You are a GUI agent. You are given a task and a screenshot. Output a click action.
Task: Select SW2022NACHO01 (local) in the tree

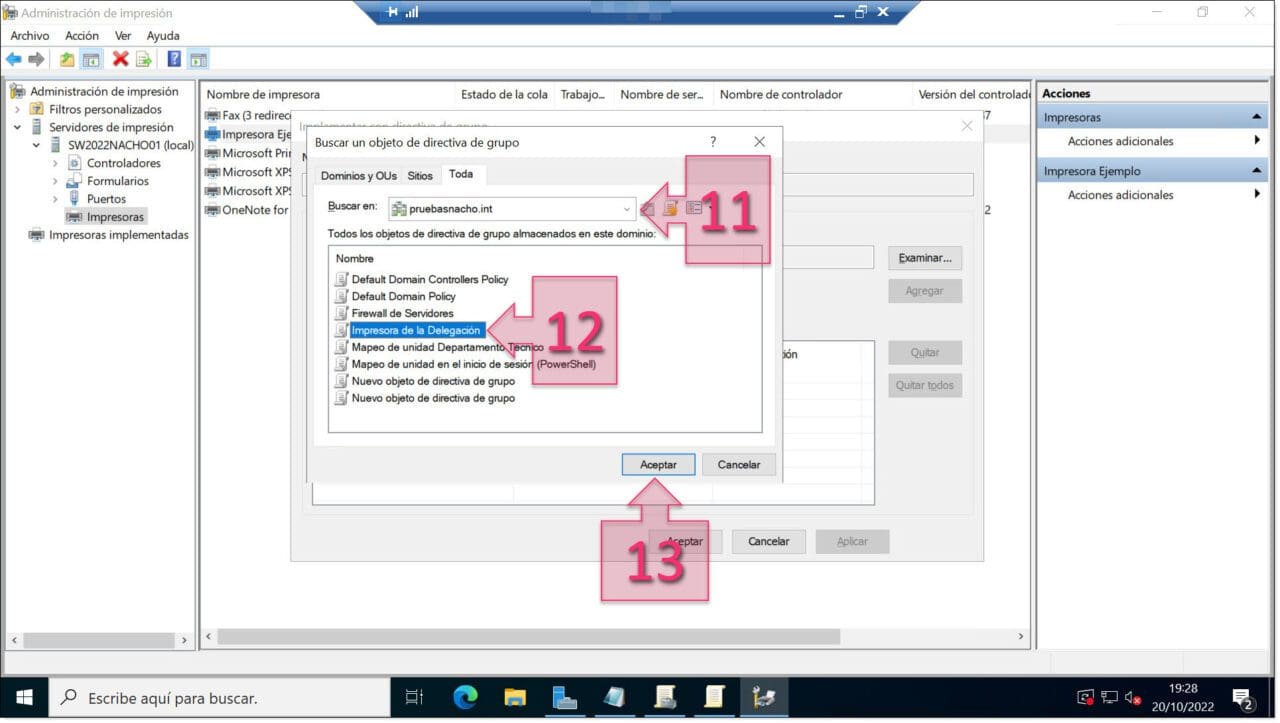(x=131, y=145)
